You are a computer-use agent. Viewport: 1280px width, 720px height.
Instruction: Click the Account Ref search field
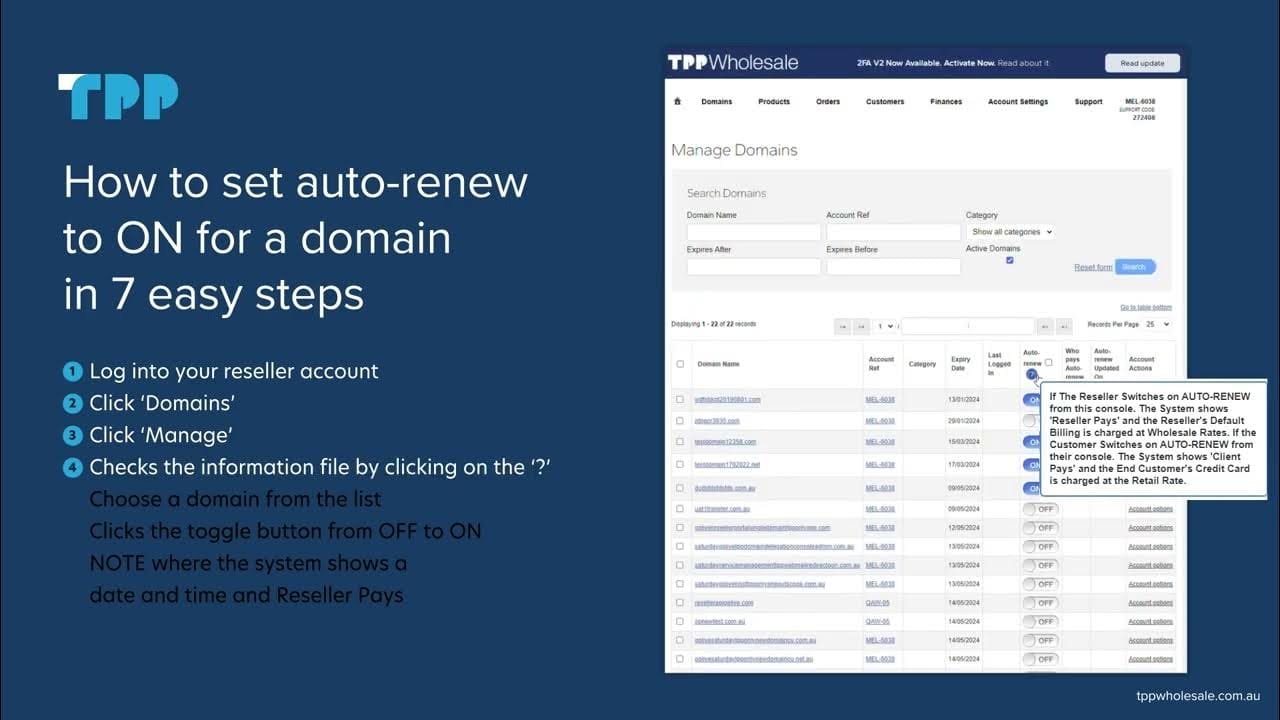(893, 232)
